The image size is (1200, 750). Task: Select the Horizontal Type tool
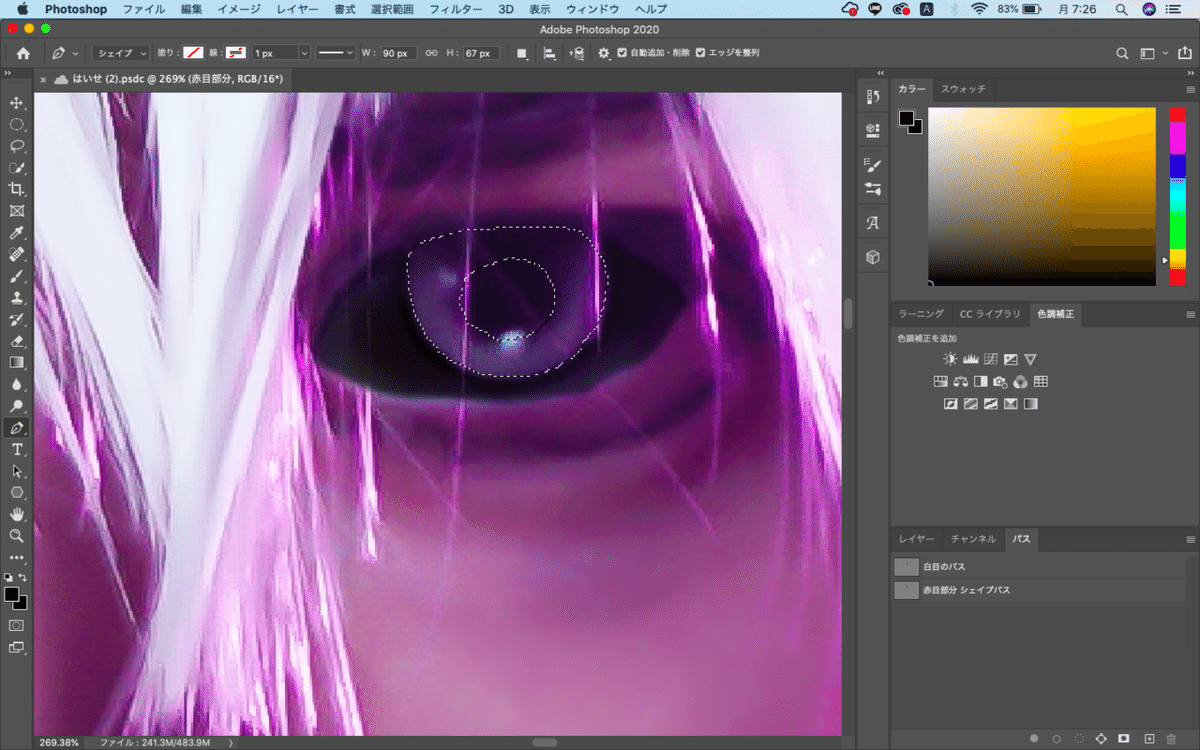[17, 449]
